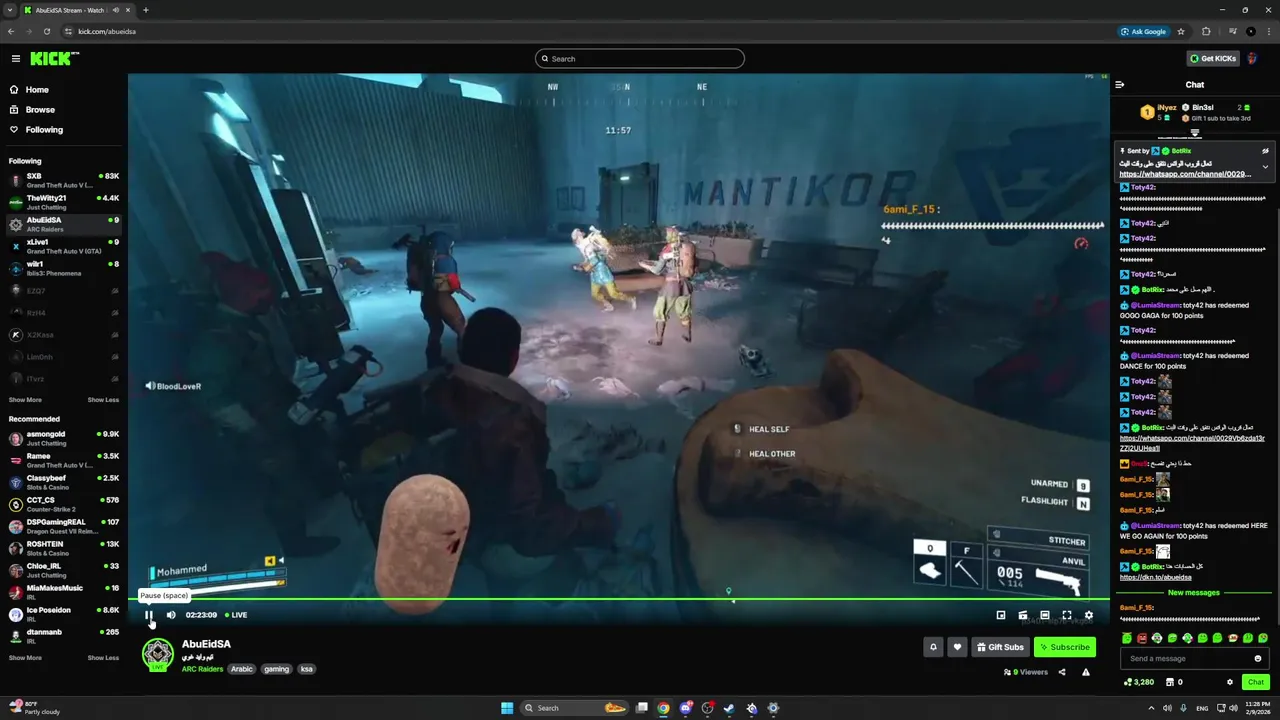Open SXB channel in Following list
This screenshot has width=1280, height=720.
tap(64, 180)
